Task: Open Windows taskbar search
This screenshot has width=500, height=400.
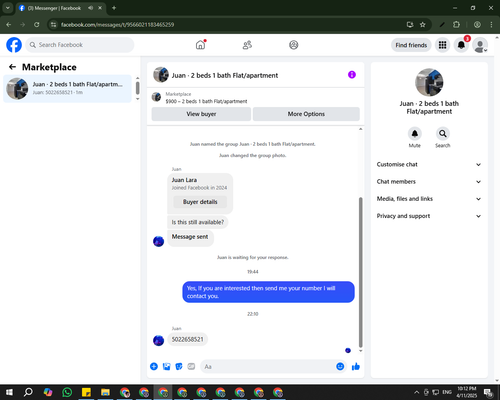Action: (28, 392)
